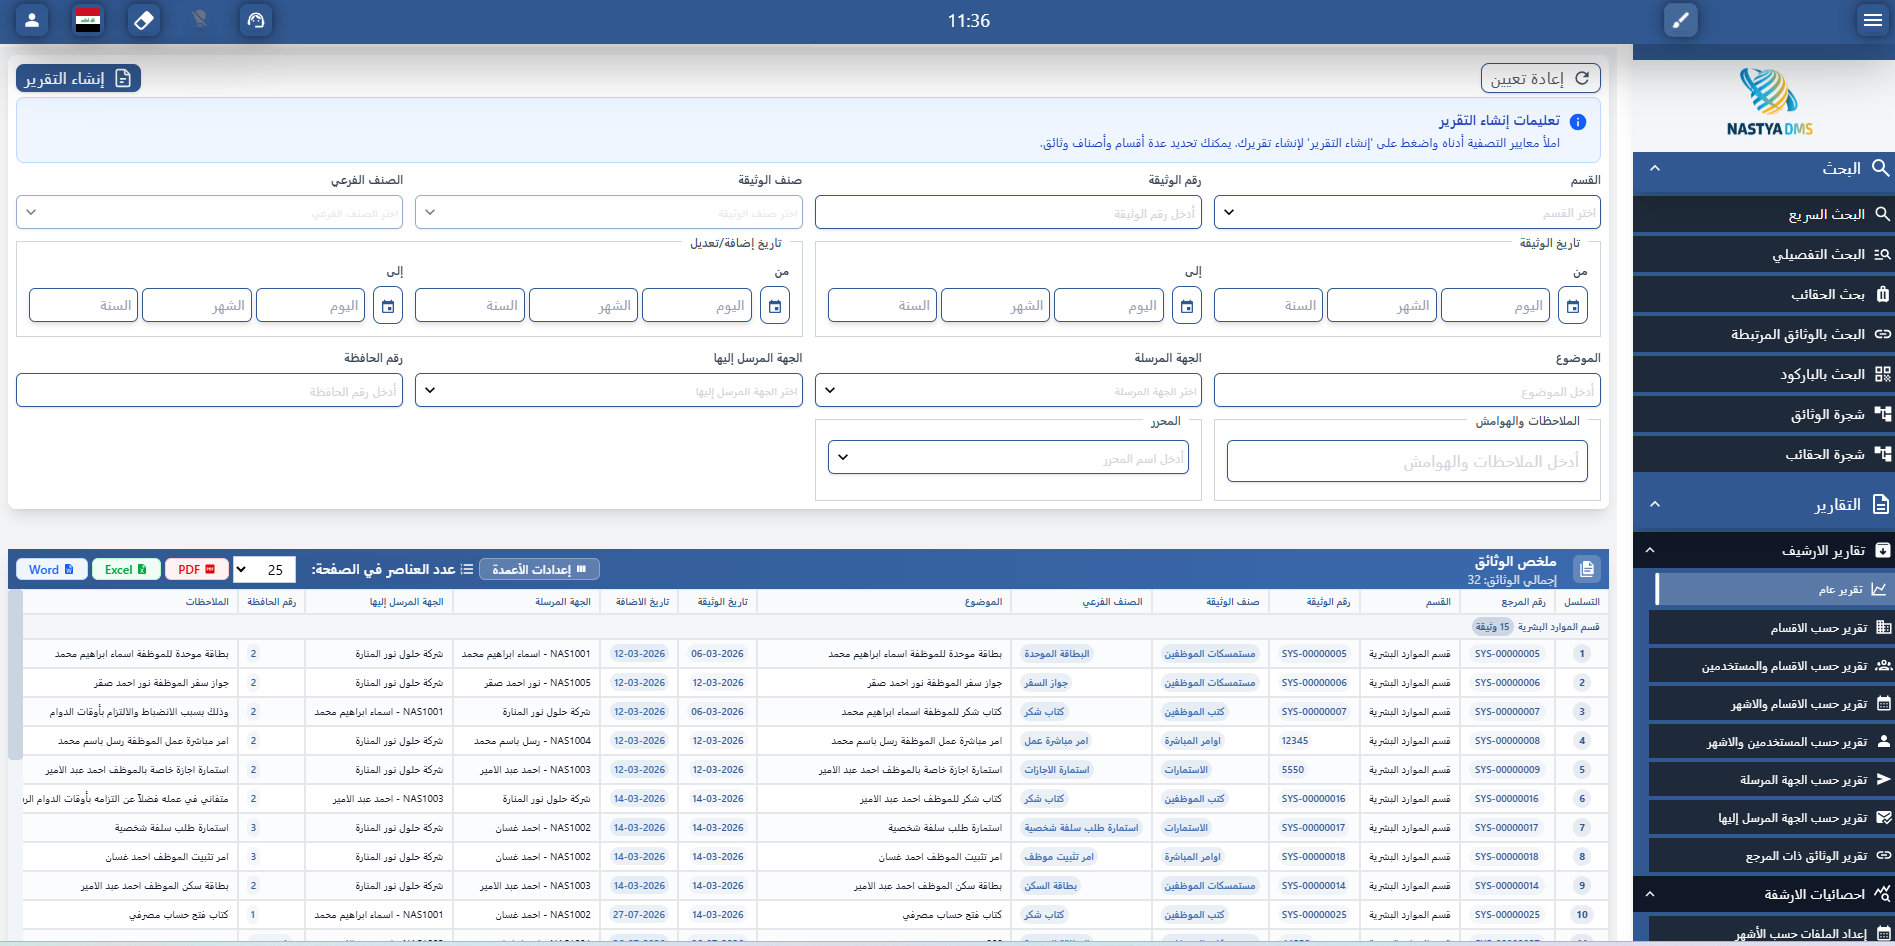Sort by رقم الوثيقة column header
Image resolution: width=1895 pixels, height=946 pixels.
1314,602
